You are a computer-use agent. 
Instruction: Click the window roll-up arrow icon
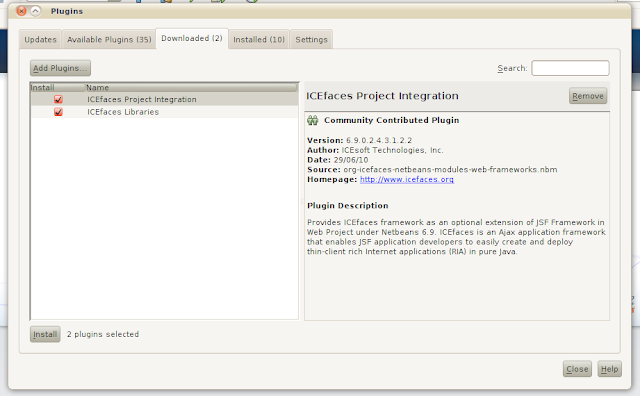[36, 11]
